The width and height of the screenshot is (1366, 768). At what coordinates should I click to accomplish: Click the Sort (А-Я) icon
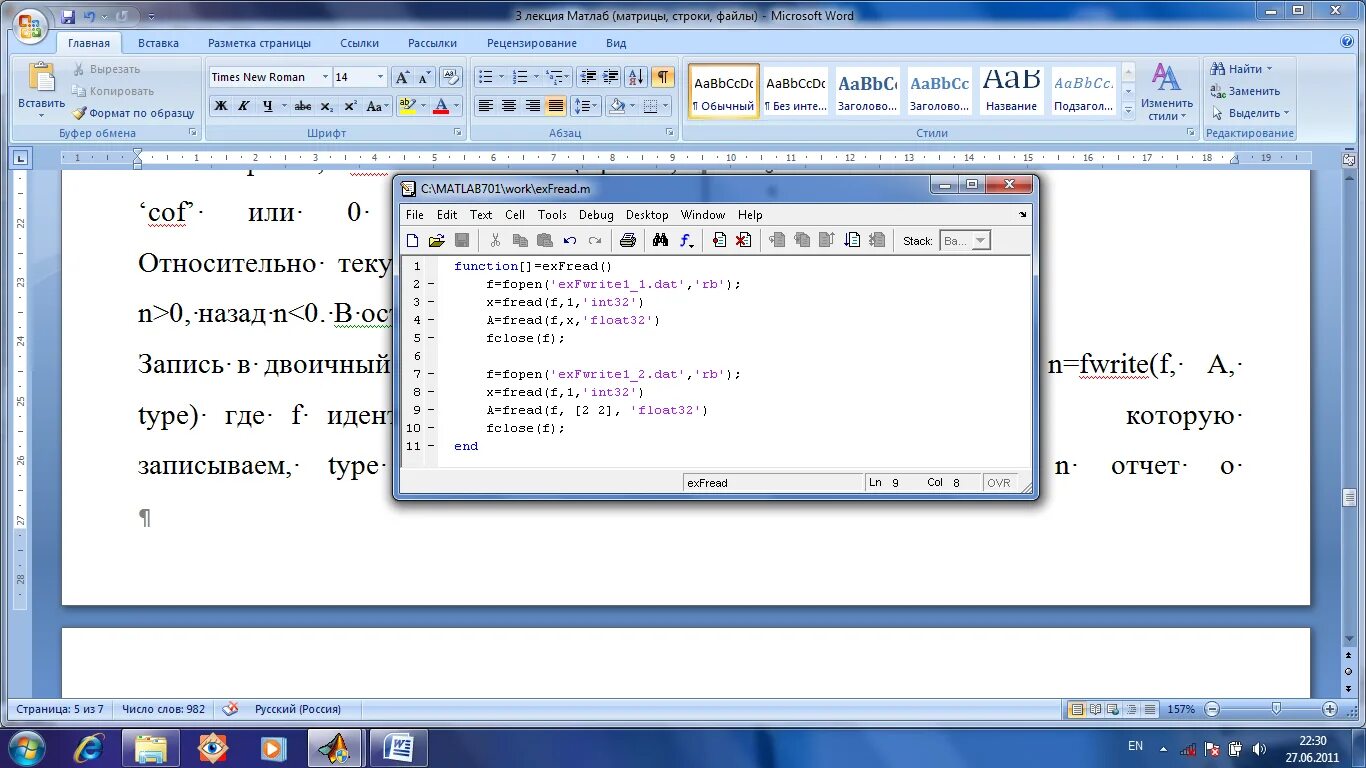pyautogui.click(x=637, y=77)
